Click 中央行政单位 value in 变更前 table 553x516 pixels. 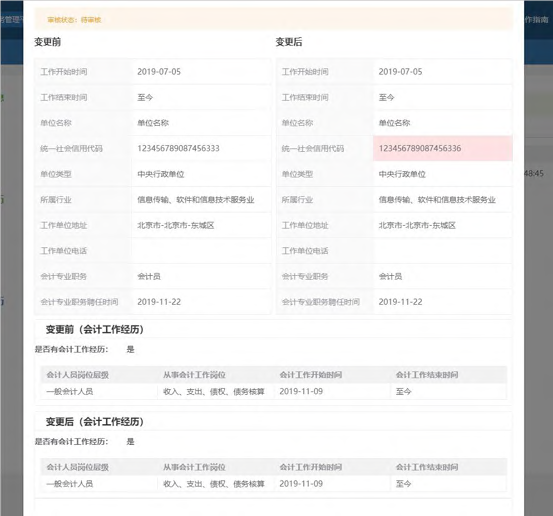pos(161,174)
